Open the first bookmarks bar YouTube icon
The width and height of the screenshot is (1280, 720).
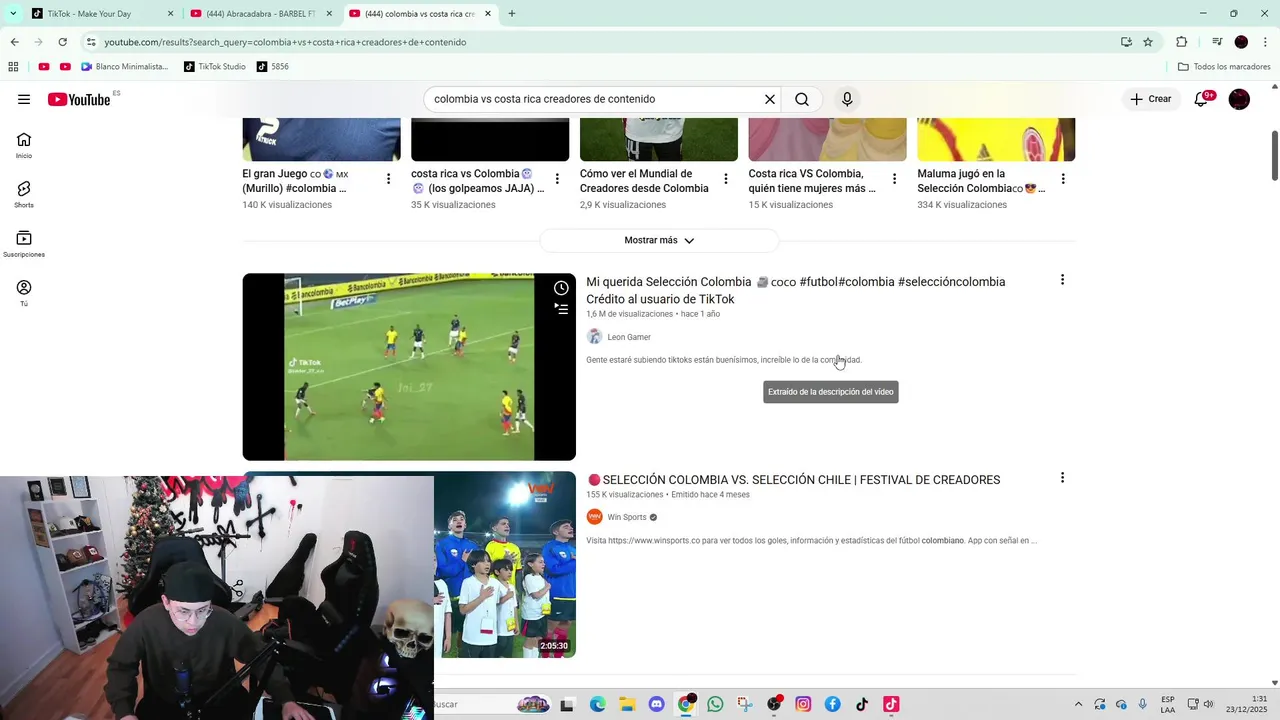pyautogui.click(x=44, y=67)
